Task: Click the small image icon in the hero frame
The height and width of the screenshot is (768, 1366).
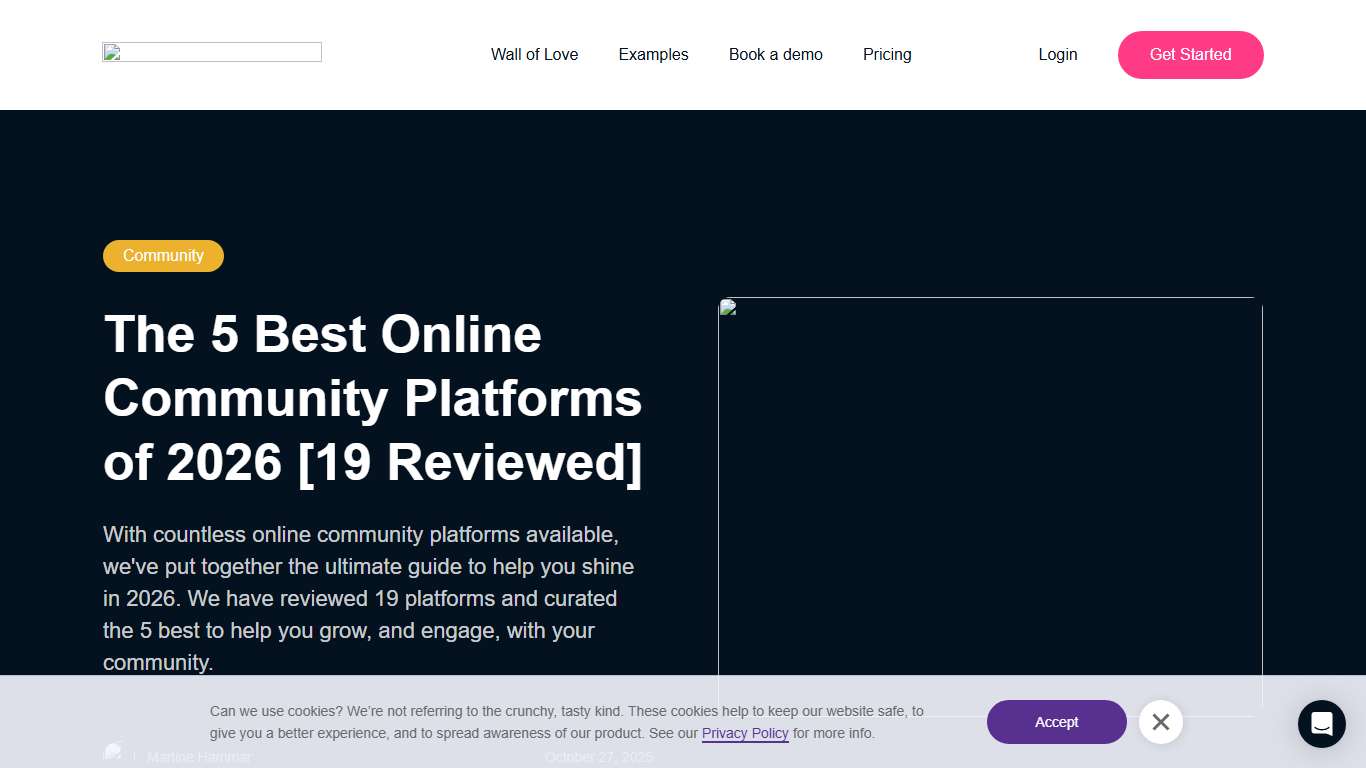Action: [726, 307]
